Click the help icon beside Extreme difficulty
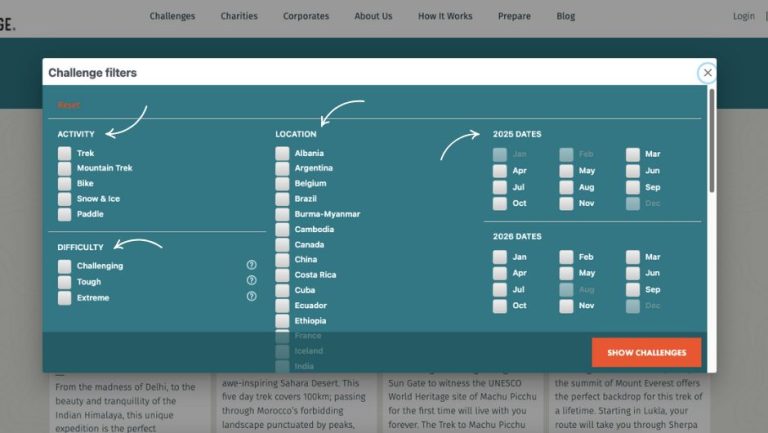The width and height of the screenshot is (768, 433). click(x=251, y=297)
